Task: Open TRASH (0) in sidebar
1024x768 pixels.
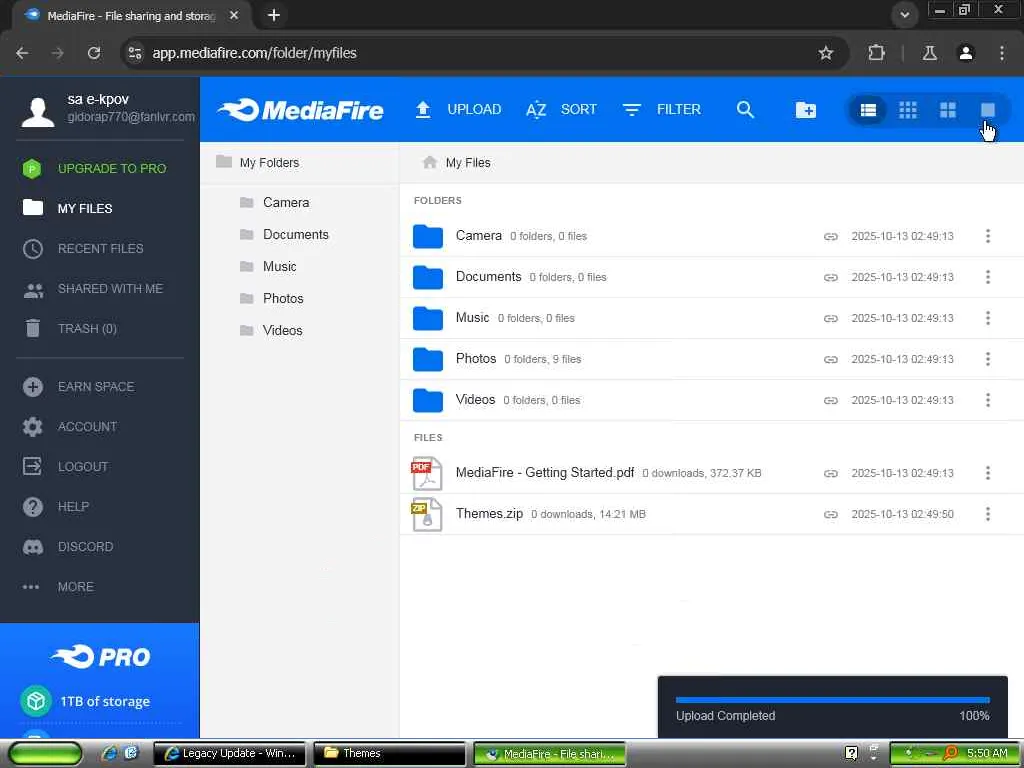Action: (70, 328)
